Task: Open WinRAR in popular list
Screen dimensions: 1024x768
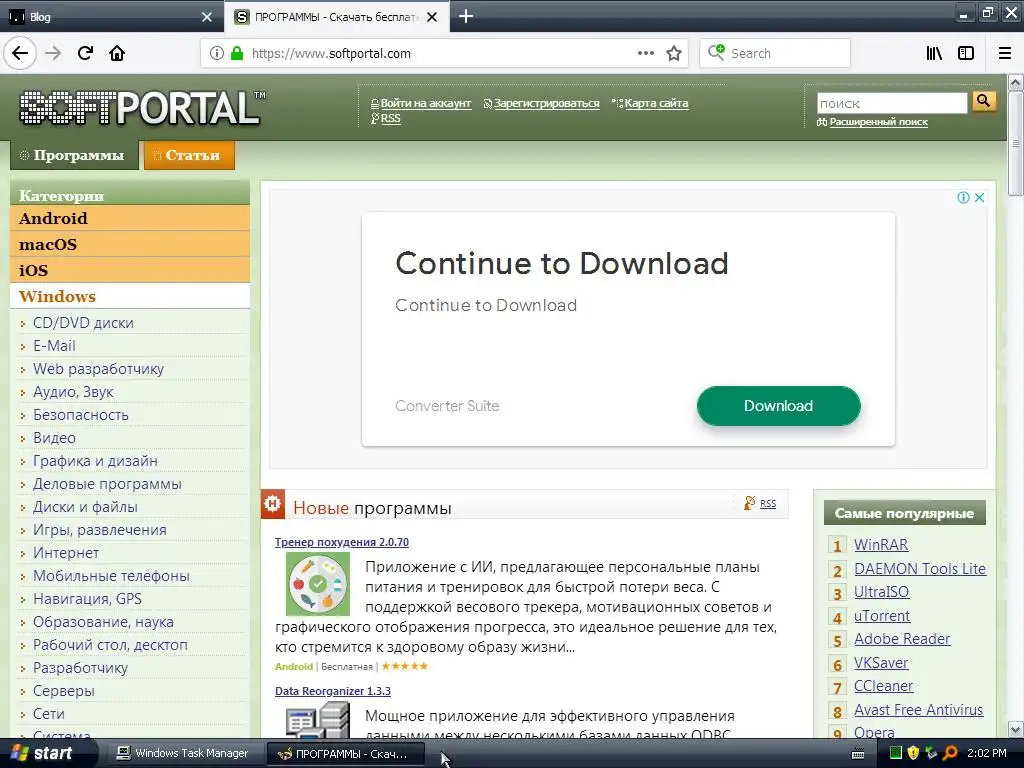Action: pos(880,545)
